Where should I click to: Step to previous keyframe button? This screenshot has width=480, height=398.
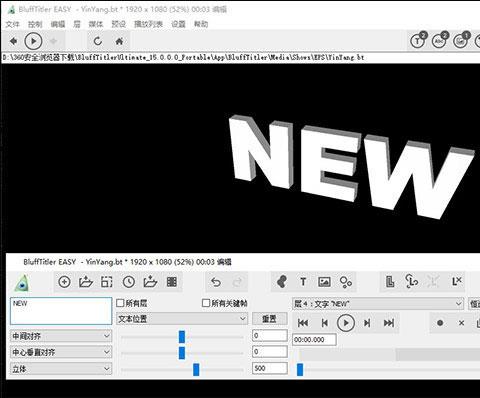(324, 323)
